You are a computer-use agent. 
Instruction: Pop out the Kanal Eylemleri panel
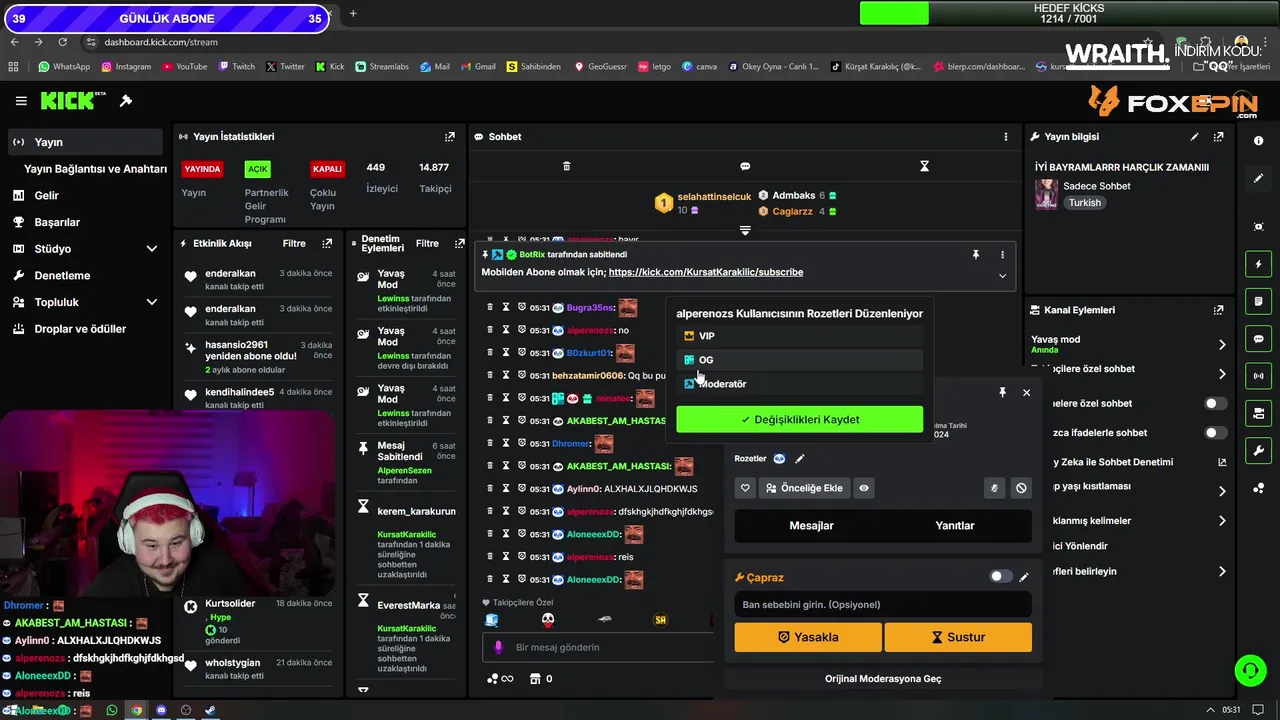[1218, 310]
